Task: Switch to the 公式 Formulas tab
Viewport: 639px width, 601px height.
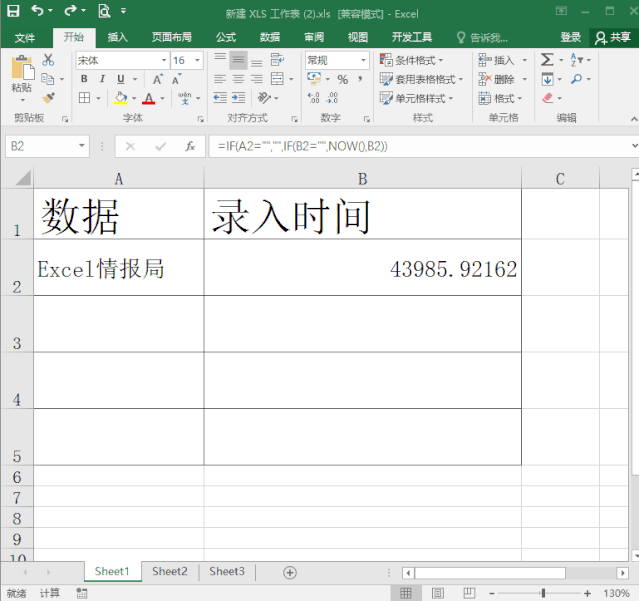Action: (226, 37)
